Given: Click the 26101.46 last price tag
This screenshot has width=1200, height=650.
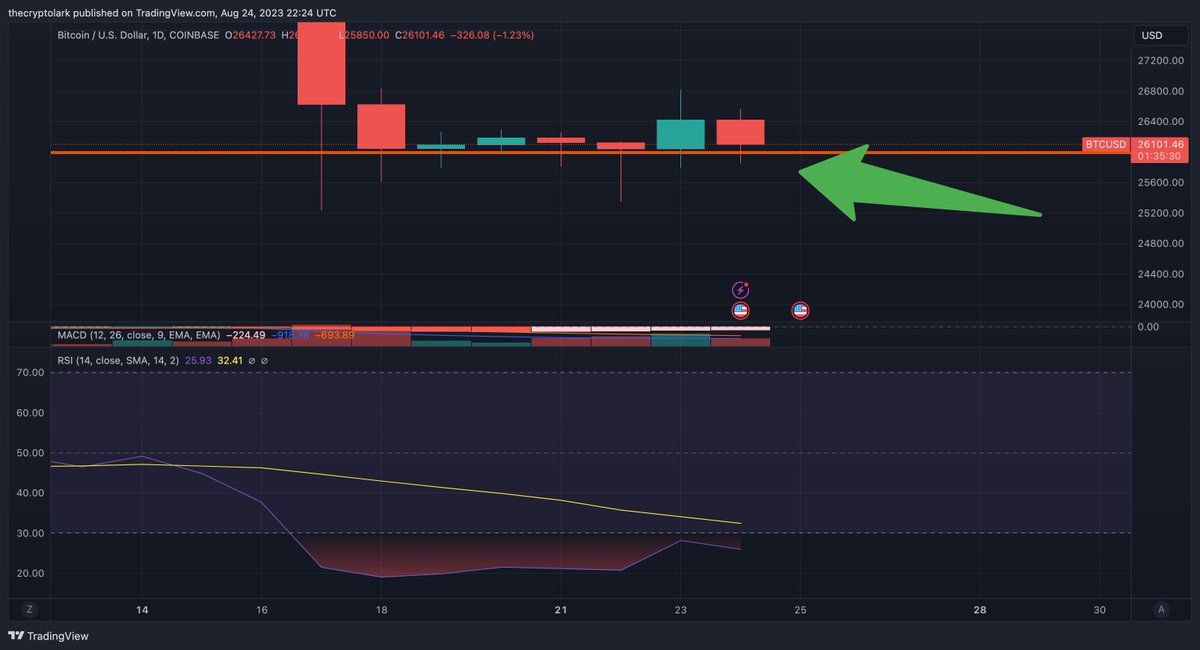Looking at the screenshot, I should coord(1160,144).
